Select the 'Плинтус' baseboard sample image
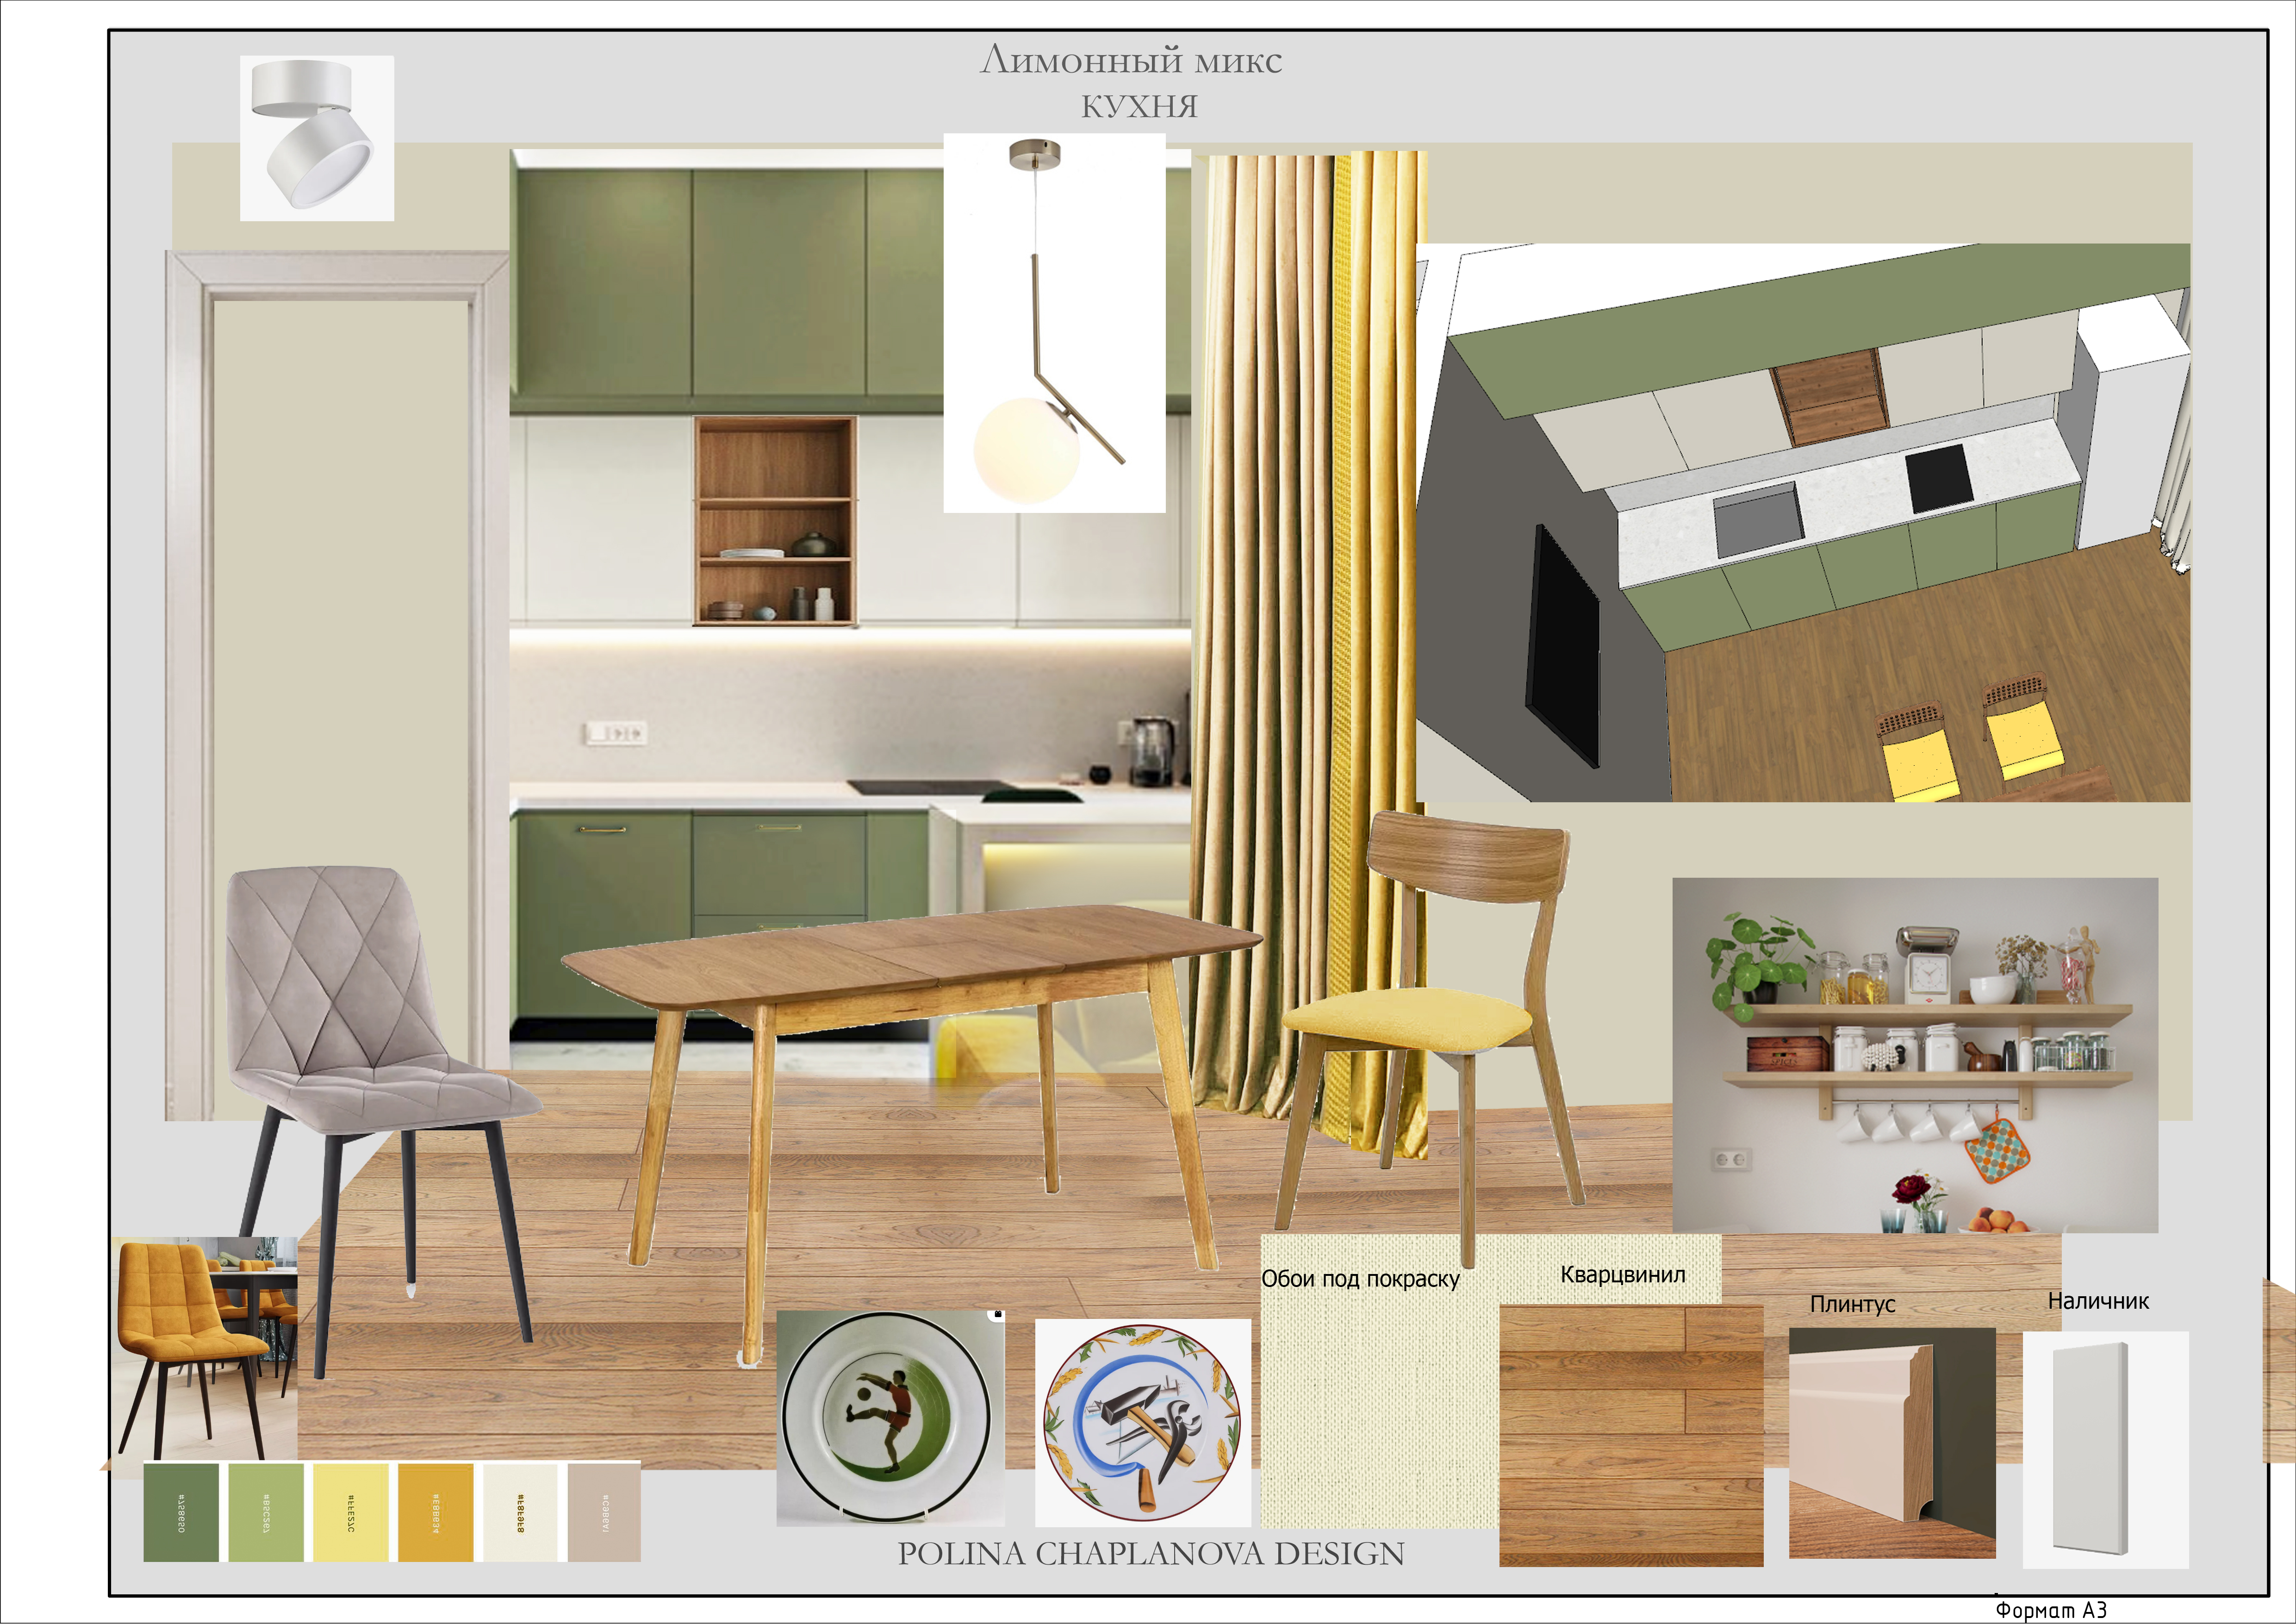 click(1892, 1443)
